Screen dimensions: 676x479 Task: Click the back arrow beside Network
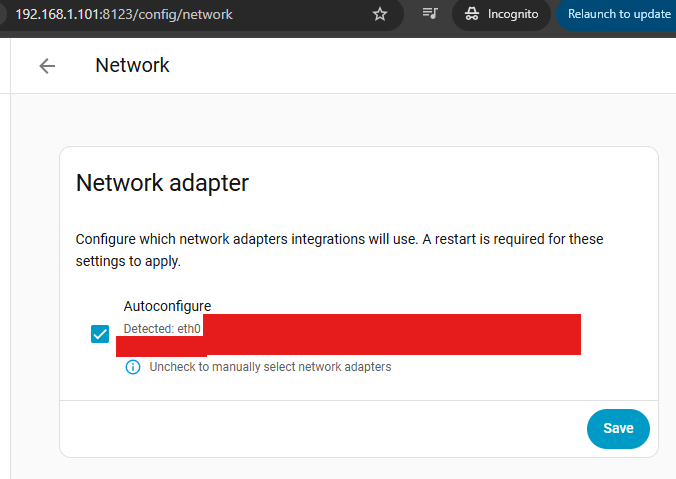pyautogui.click(x=47, y=66)
